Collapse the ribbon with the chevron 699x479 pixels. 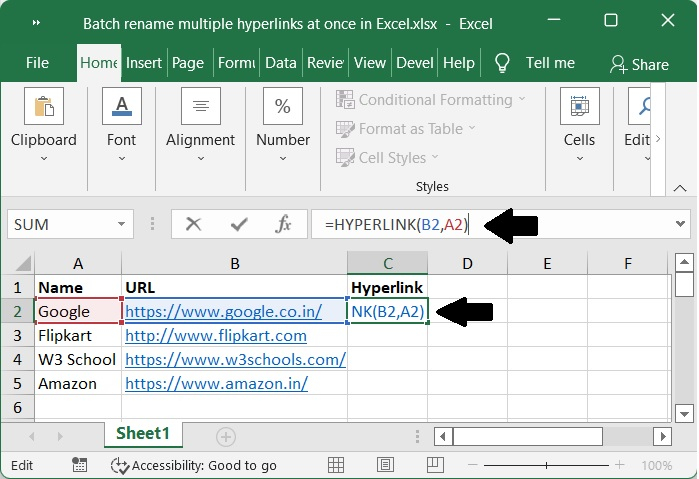[x=680, y=186]
